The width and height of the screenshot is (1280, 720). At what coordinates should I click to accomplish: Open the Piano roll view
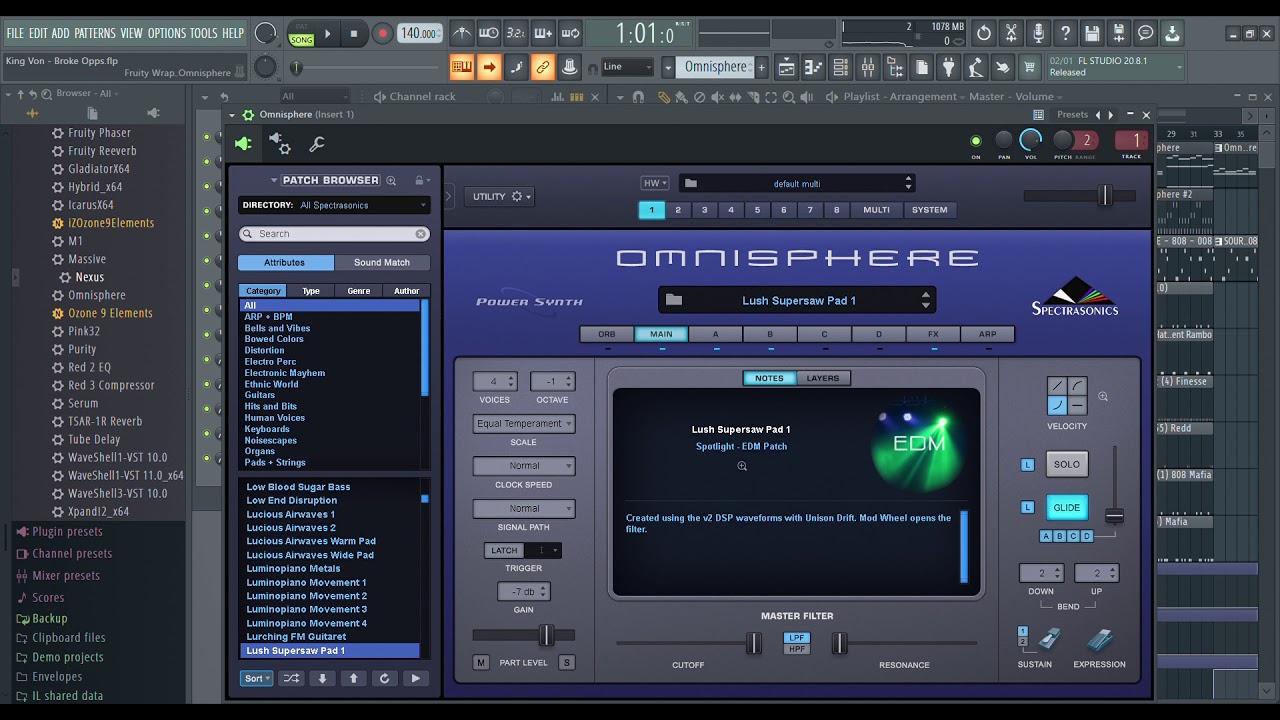click(813, 67)
